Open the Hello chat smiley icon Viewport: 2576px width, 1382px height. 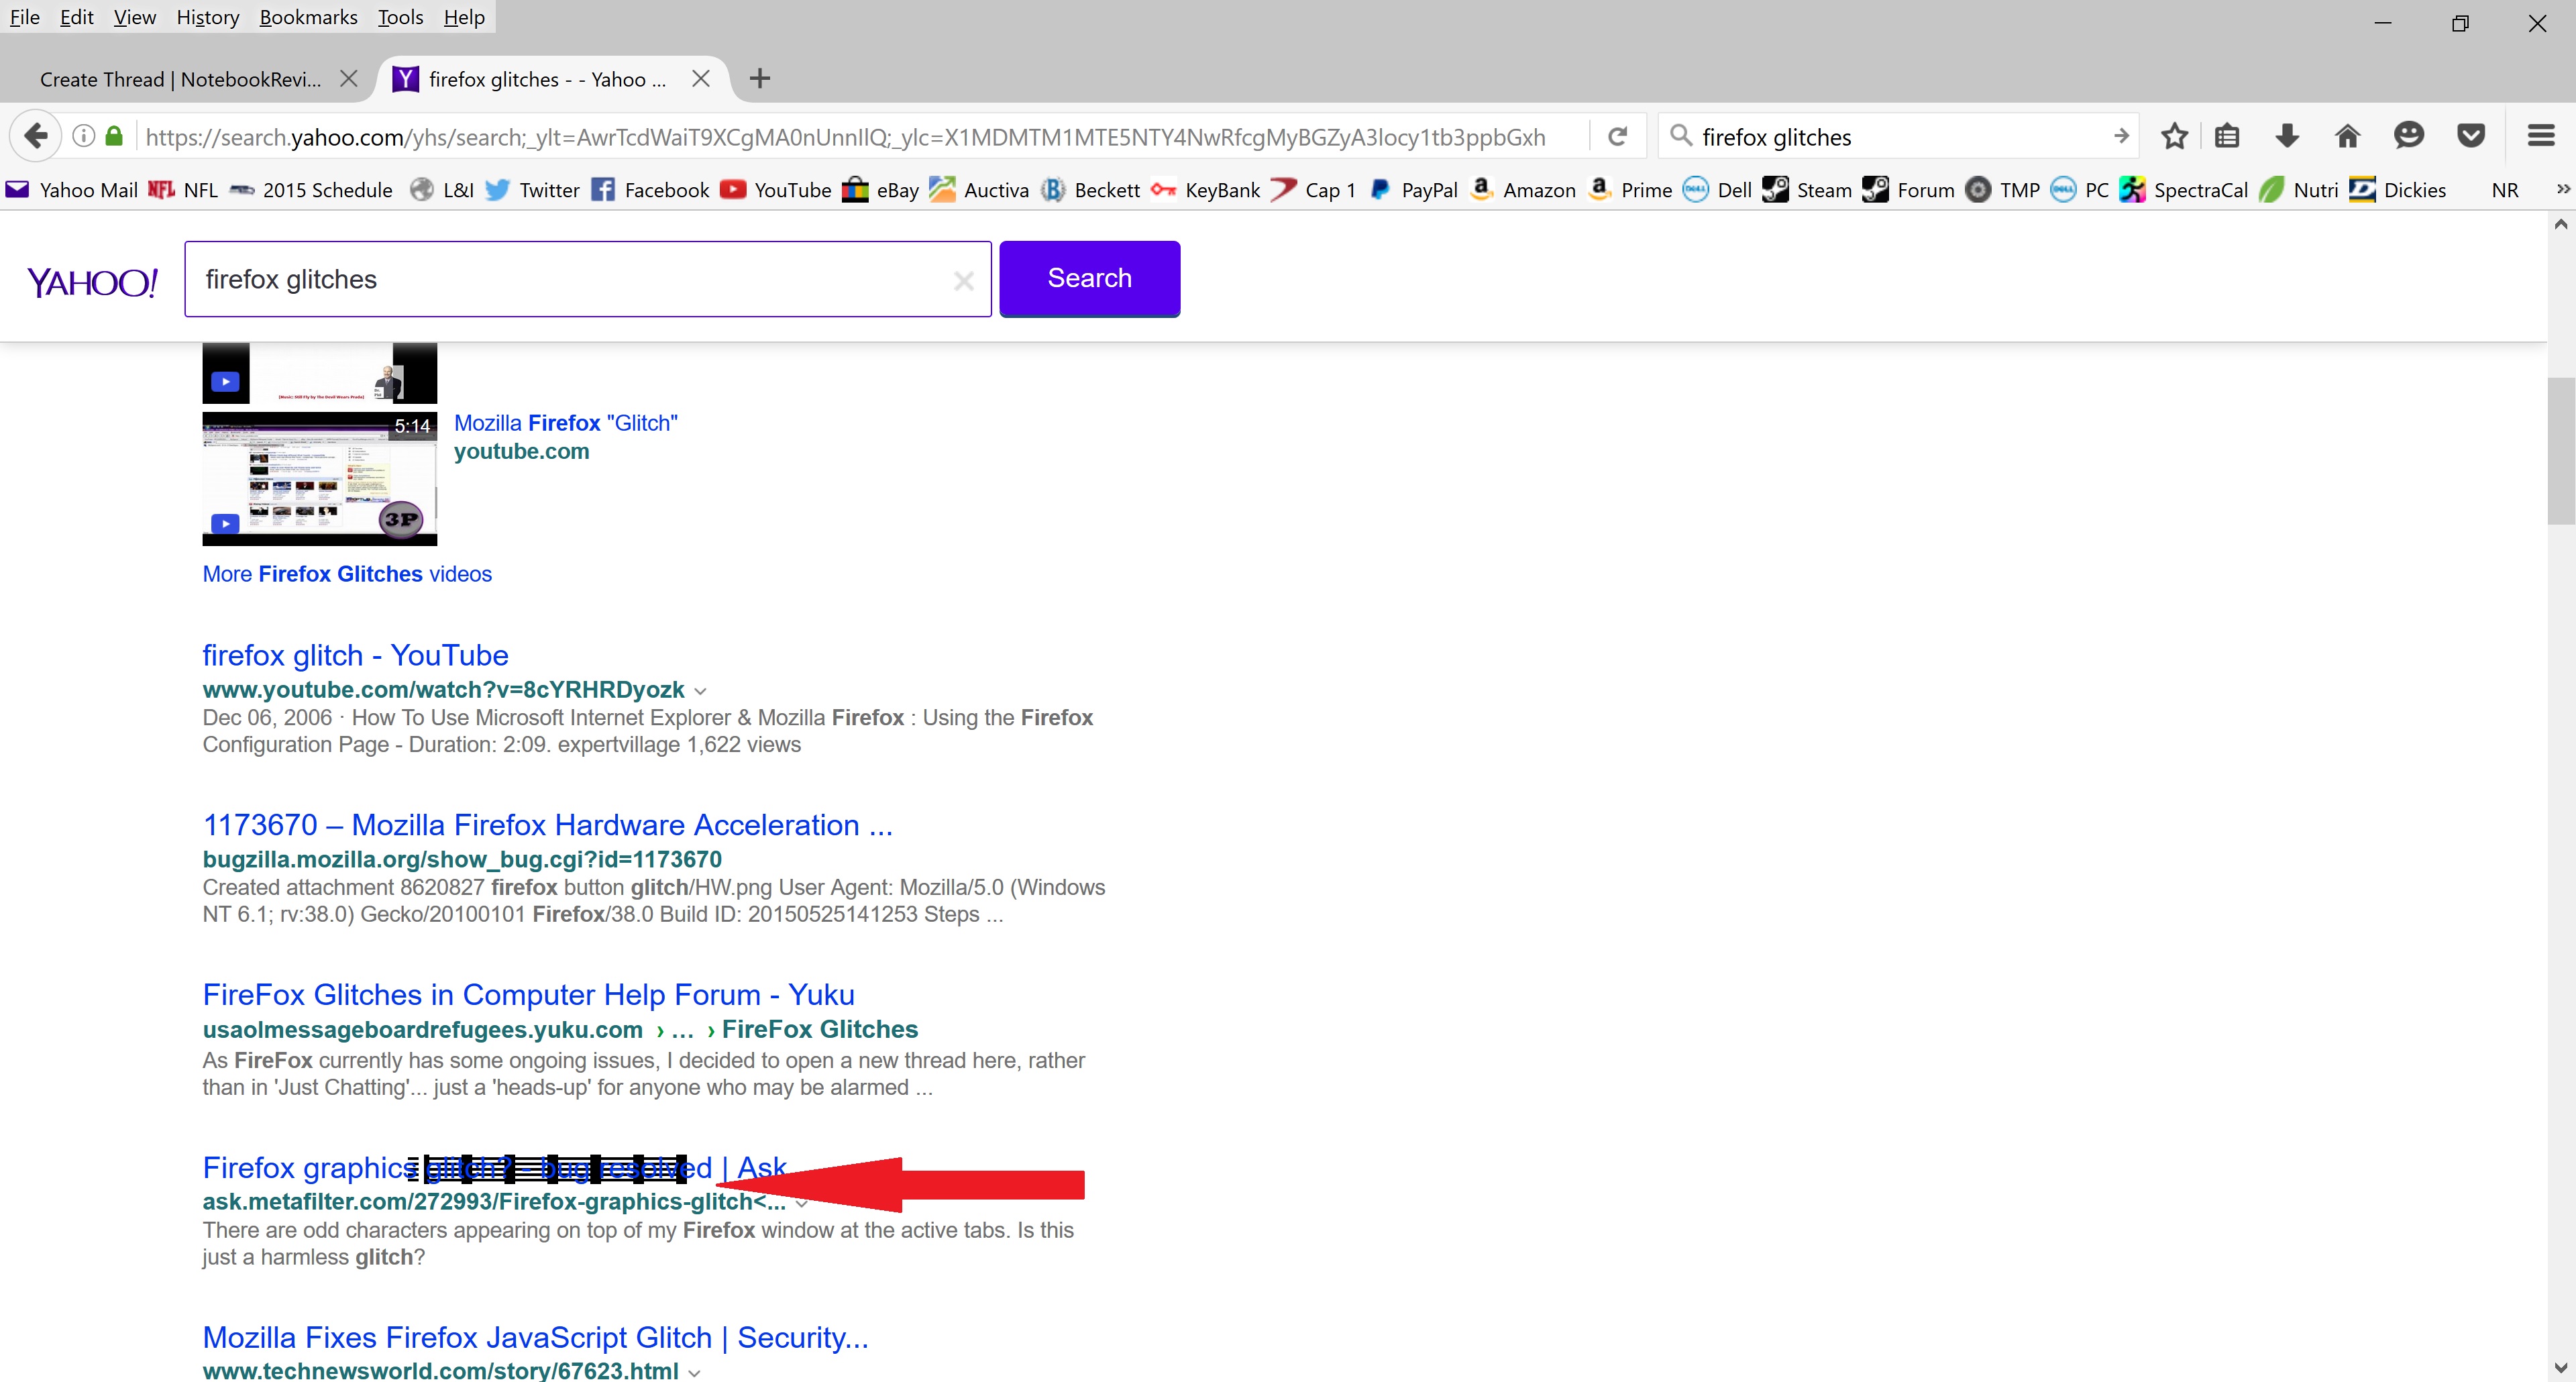point(2409,136)
